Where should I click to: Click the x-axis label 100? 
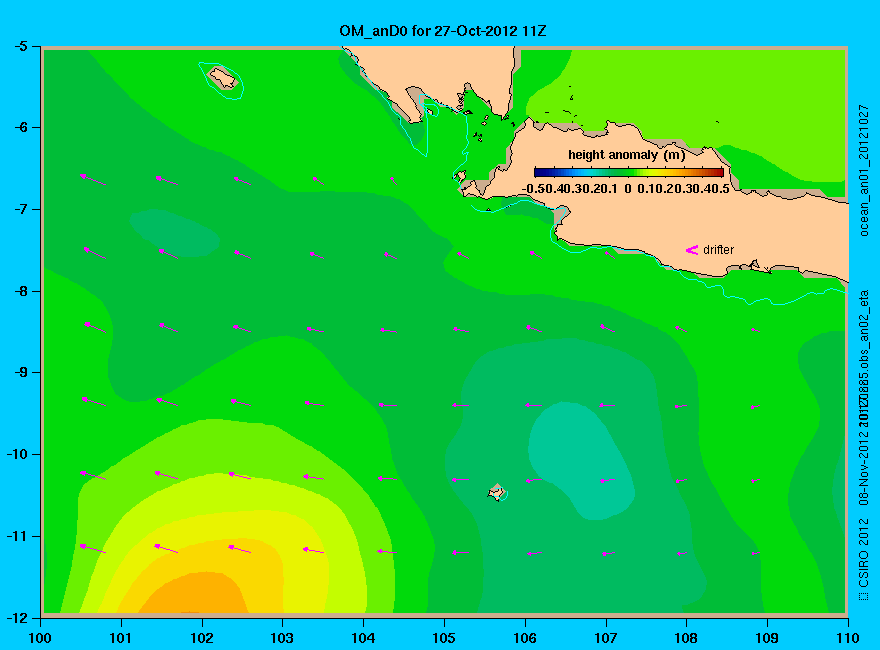click(40, 638)
